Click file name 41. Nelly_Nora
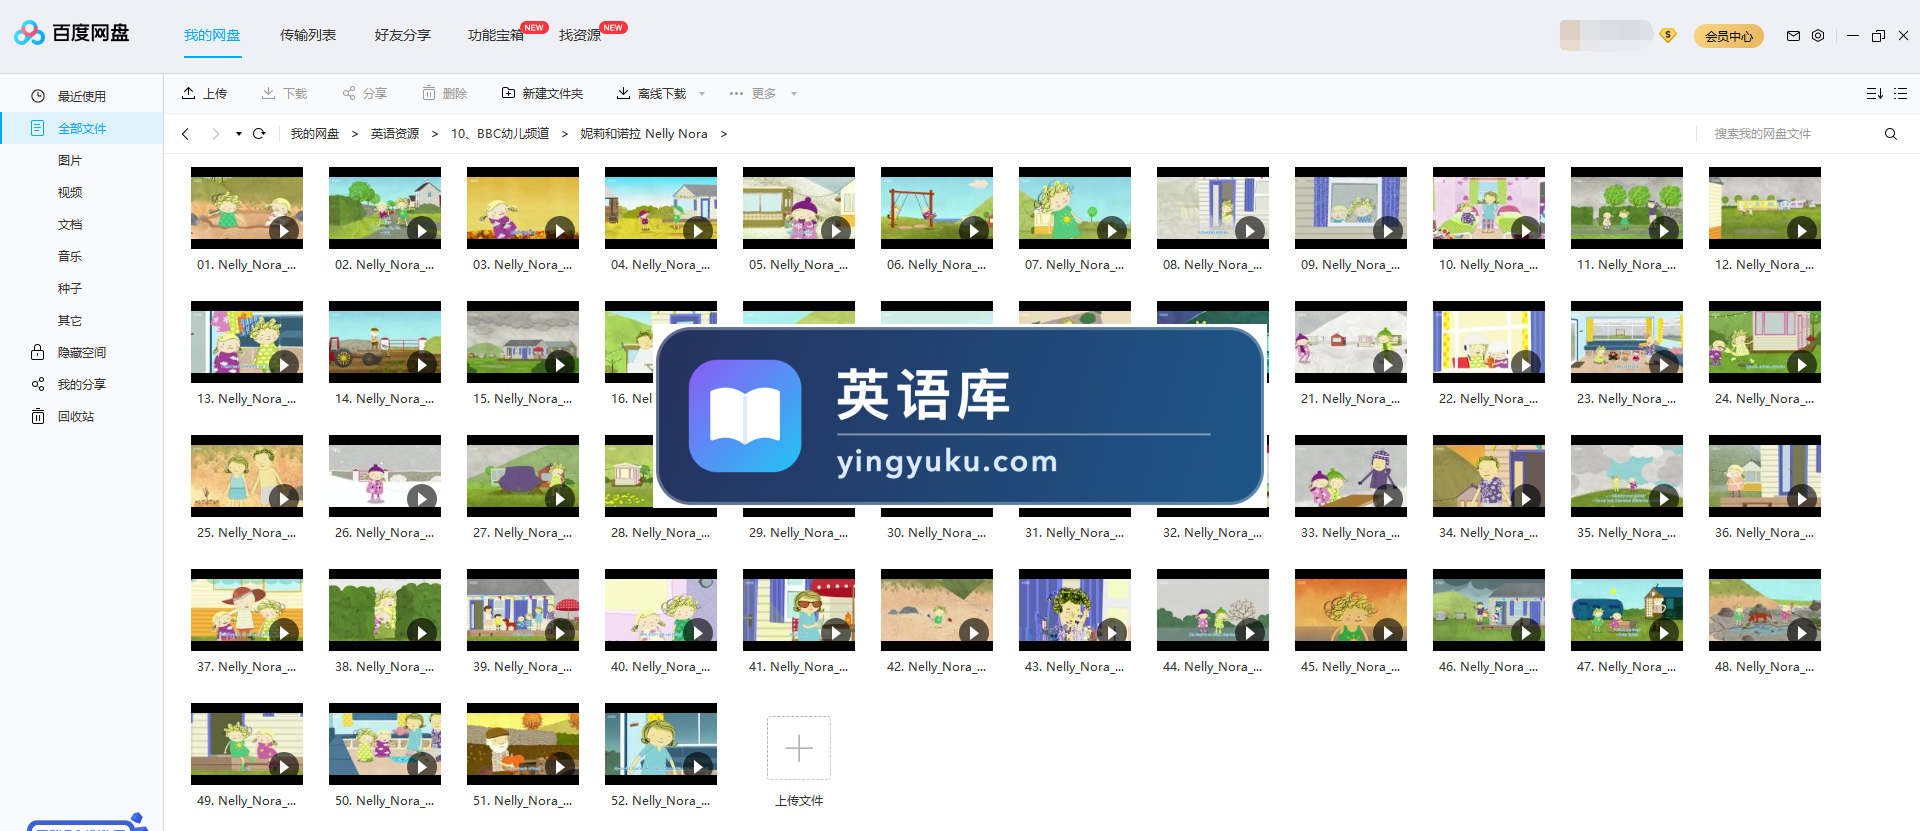This screenshot has width=1920, height=831. [x=799, y=667]
